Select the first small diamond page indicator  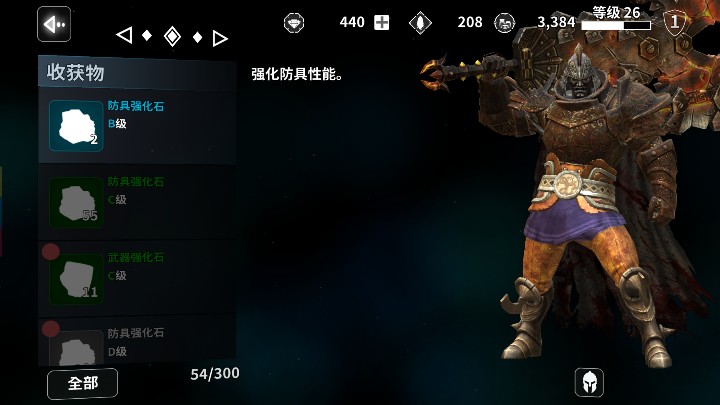click(147, 35)
